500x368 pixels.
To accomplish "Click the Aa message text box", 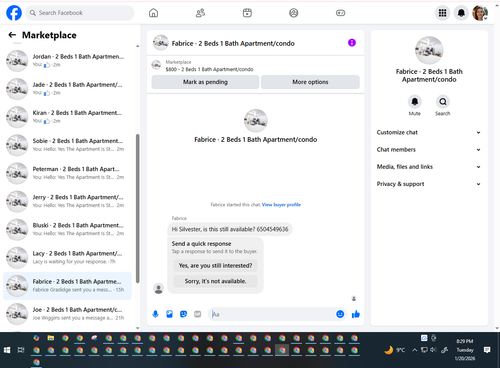I will point(272,314).
